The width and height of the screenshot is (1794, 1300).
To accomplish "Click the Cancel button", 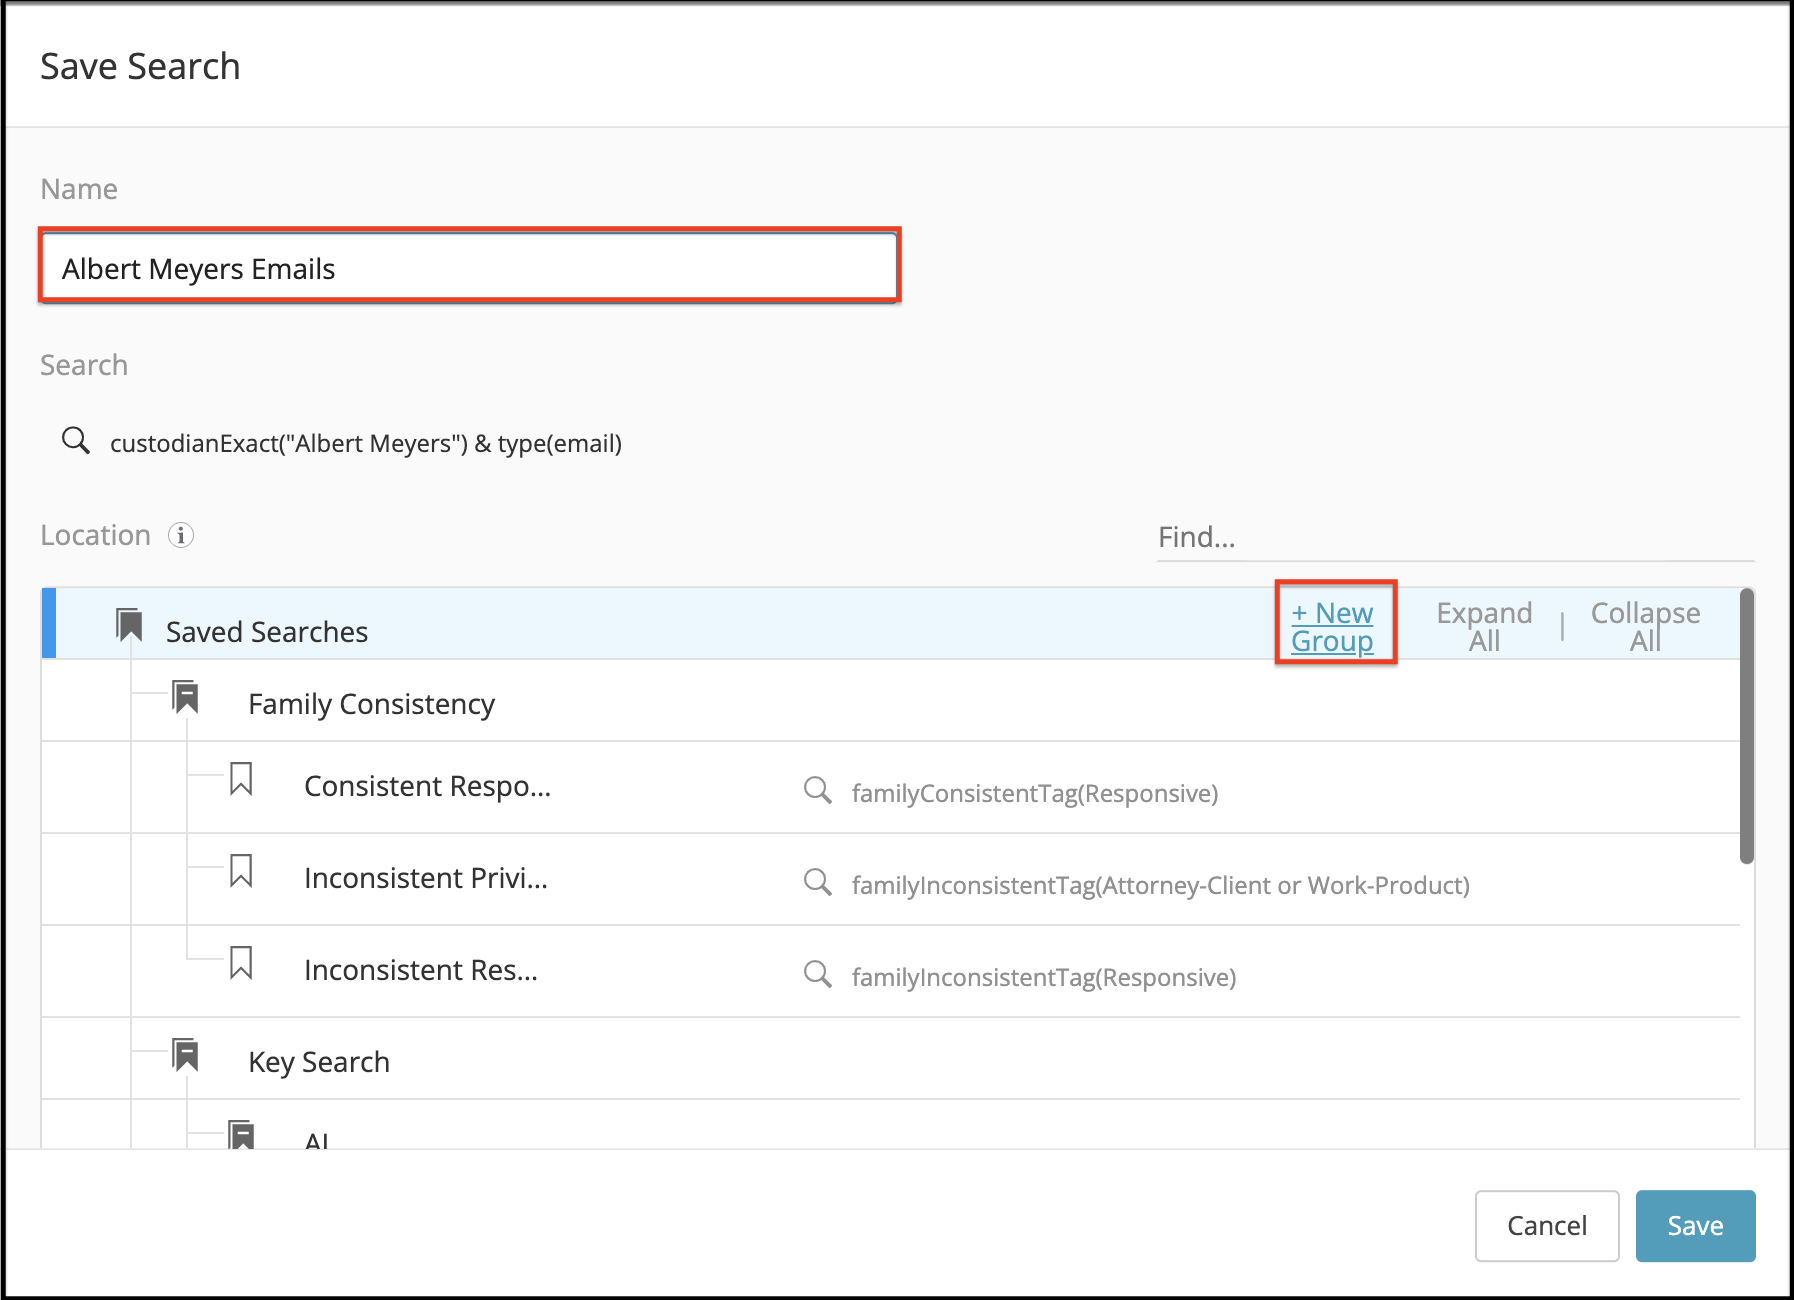I will pos(1547,1226).
